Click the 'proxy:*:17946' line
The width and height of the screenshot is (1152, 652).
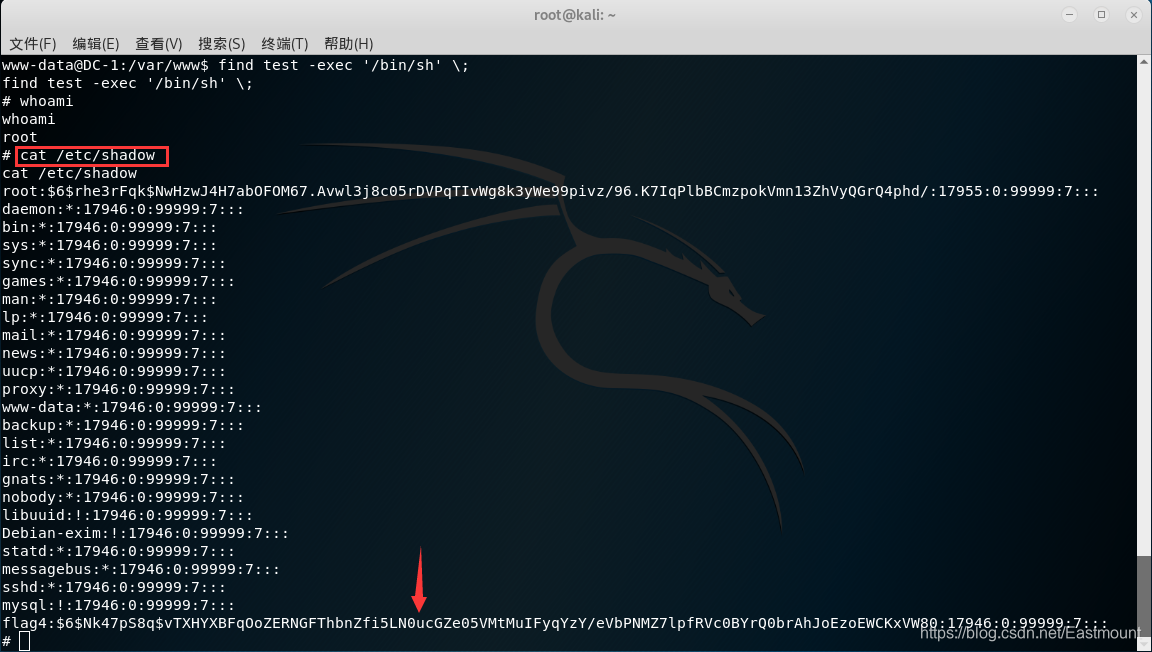[x=118, y=389]
